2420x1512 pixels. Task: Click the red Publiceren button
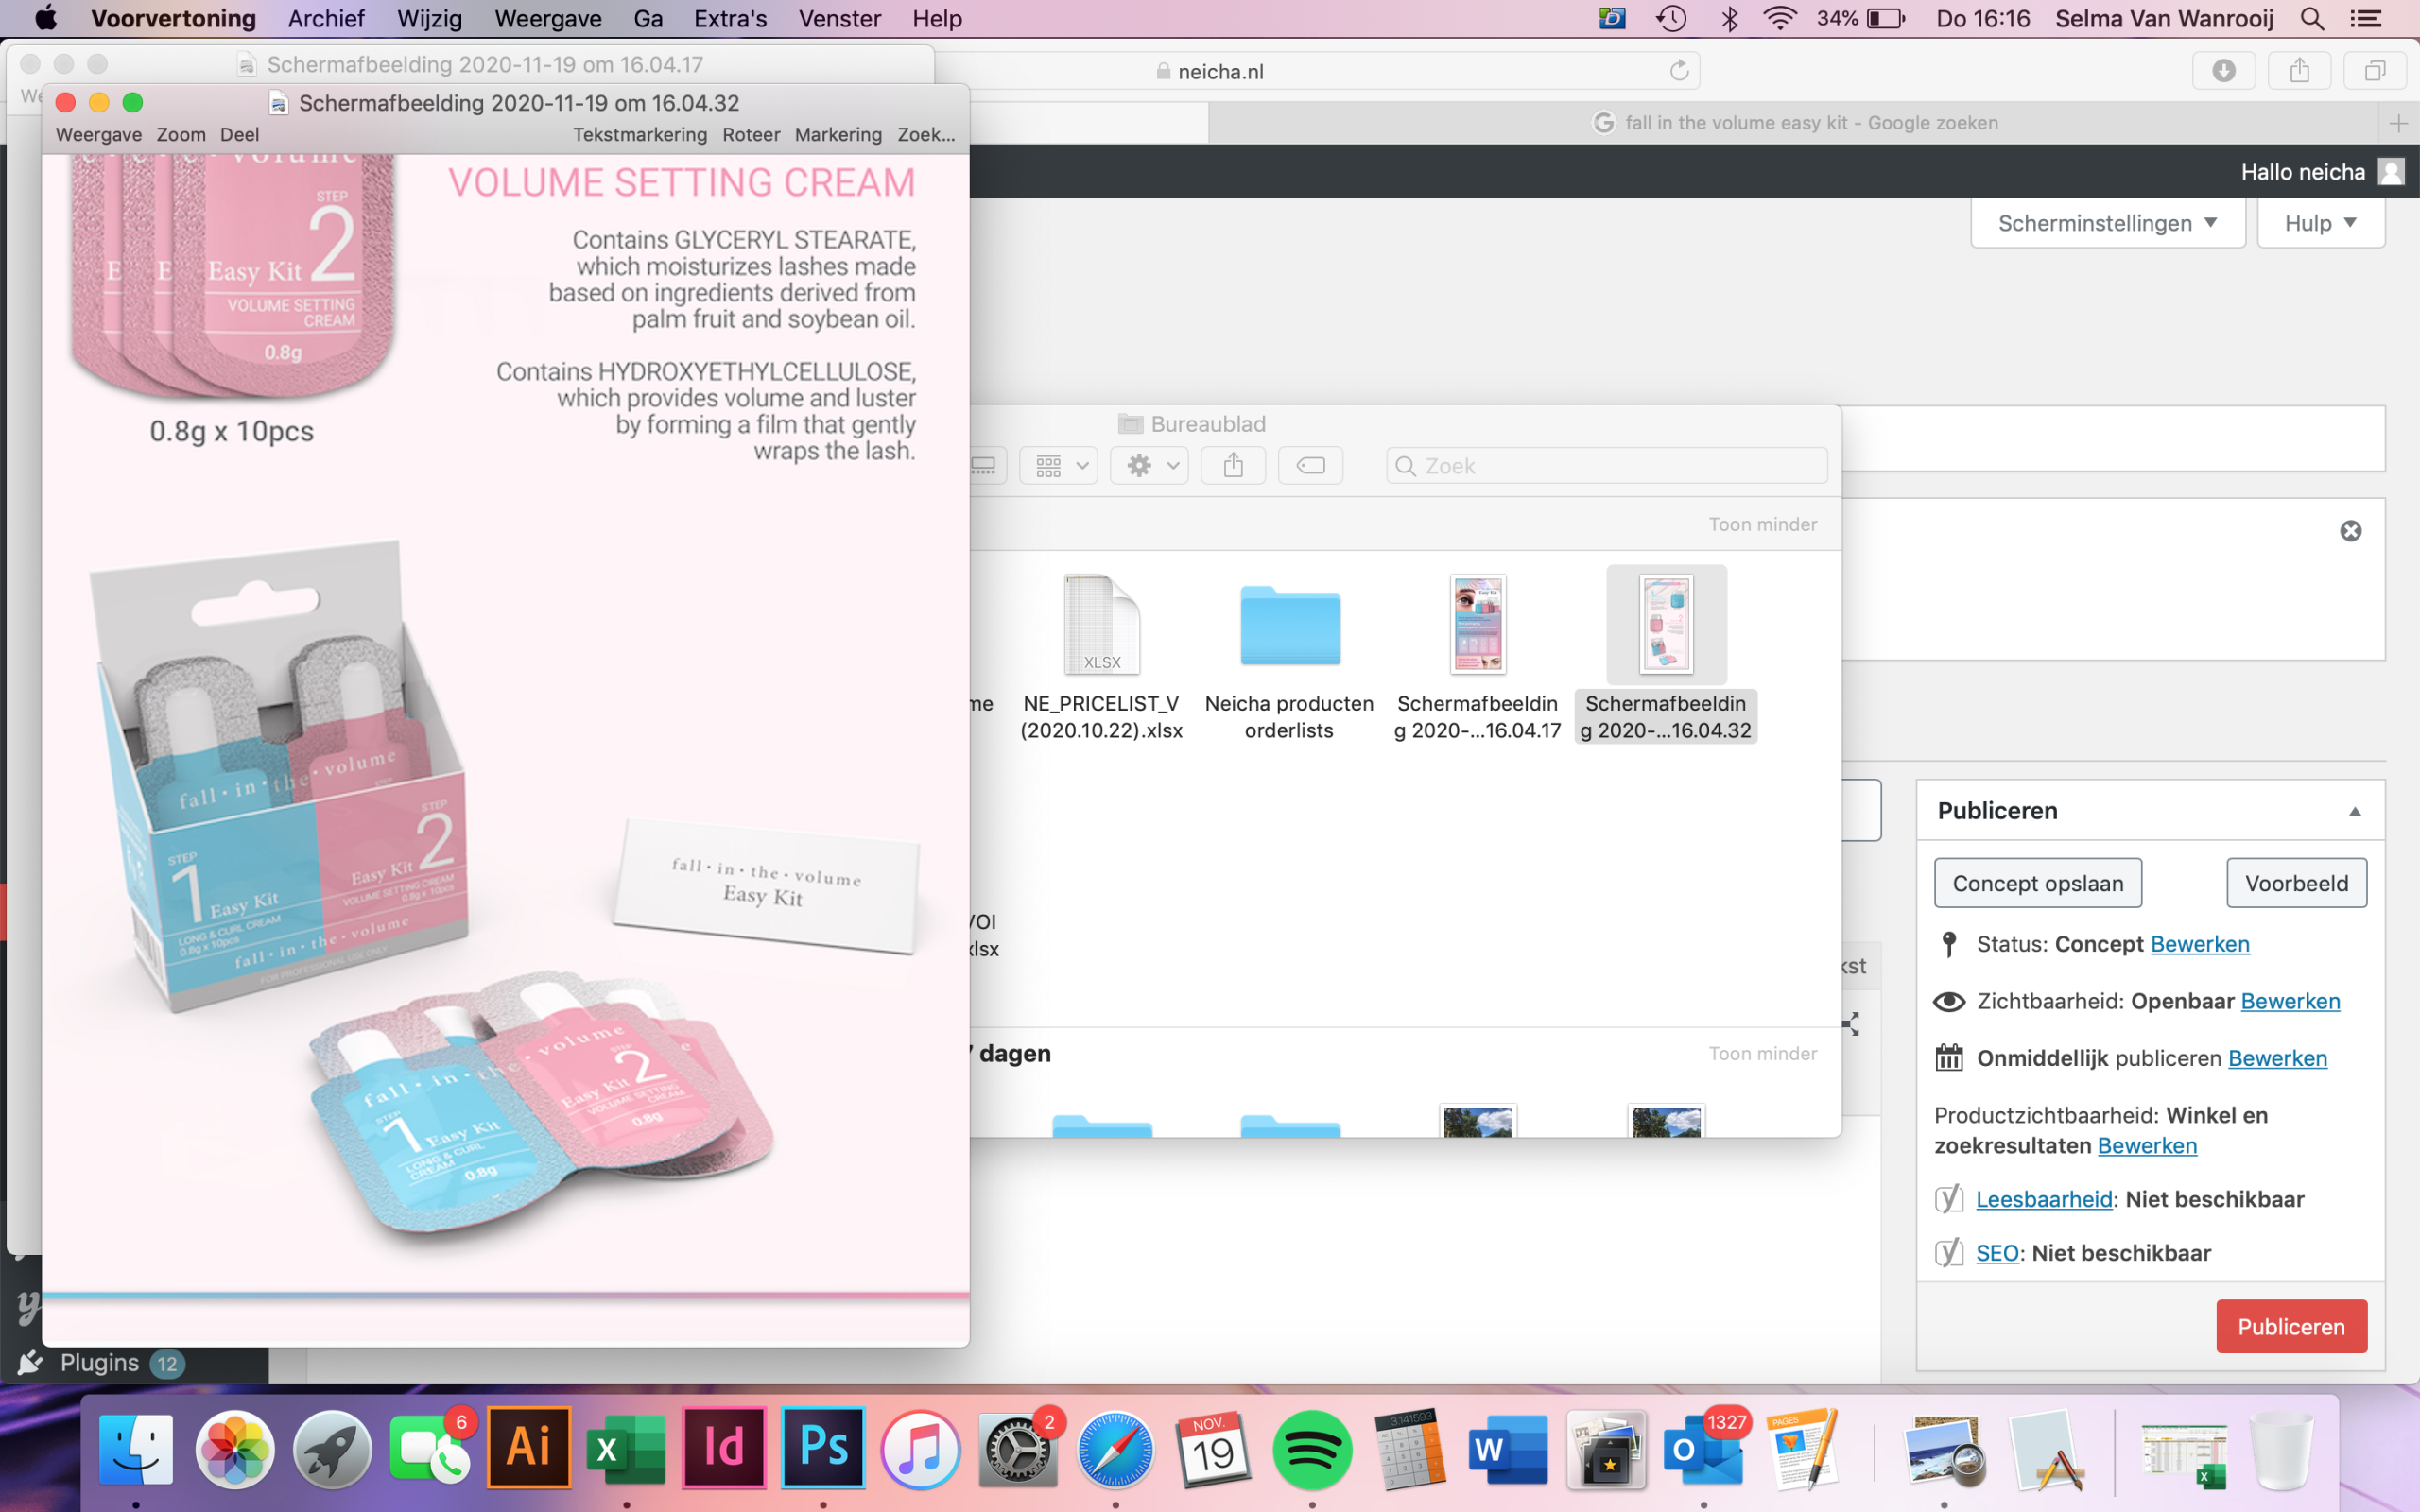2290,1326
